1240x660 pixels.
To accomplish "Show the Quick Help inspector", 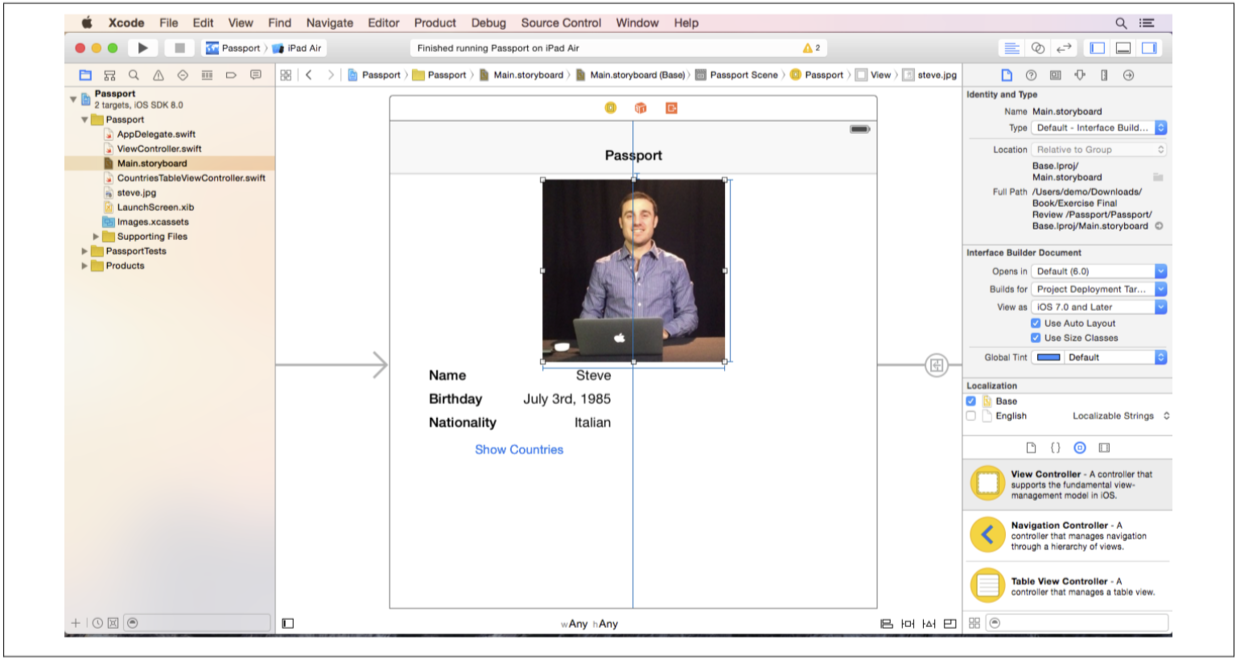I will tap(1031, 75).
